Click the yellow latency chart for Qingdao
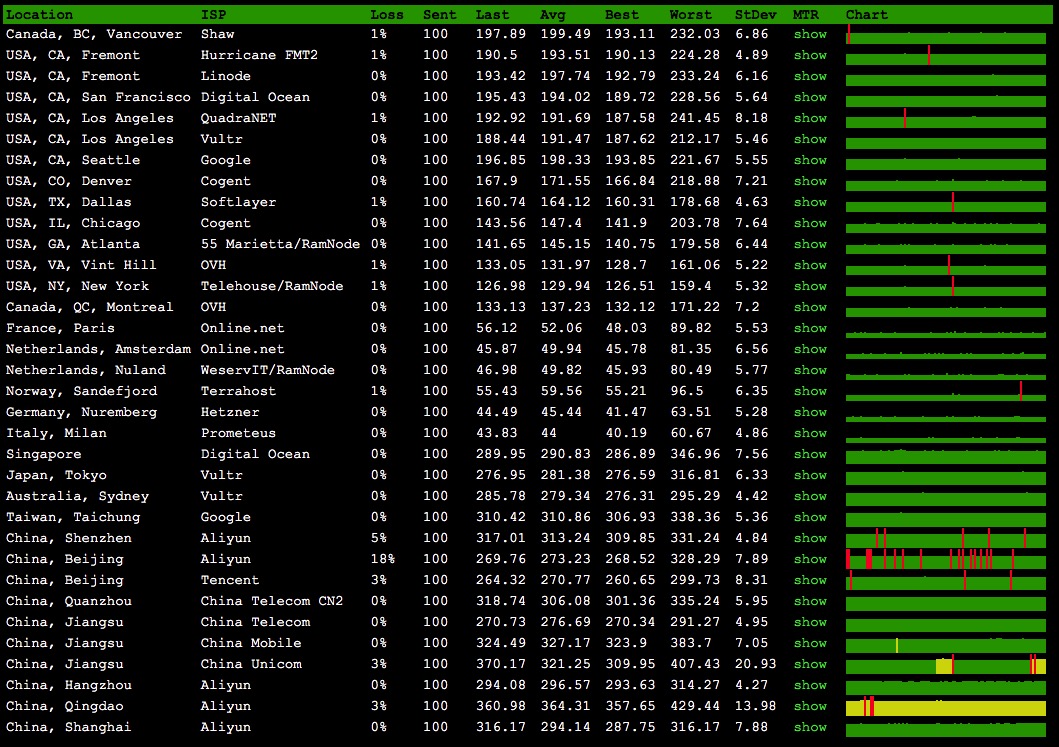The image size is (1059, 747). (x=946, y=706)
